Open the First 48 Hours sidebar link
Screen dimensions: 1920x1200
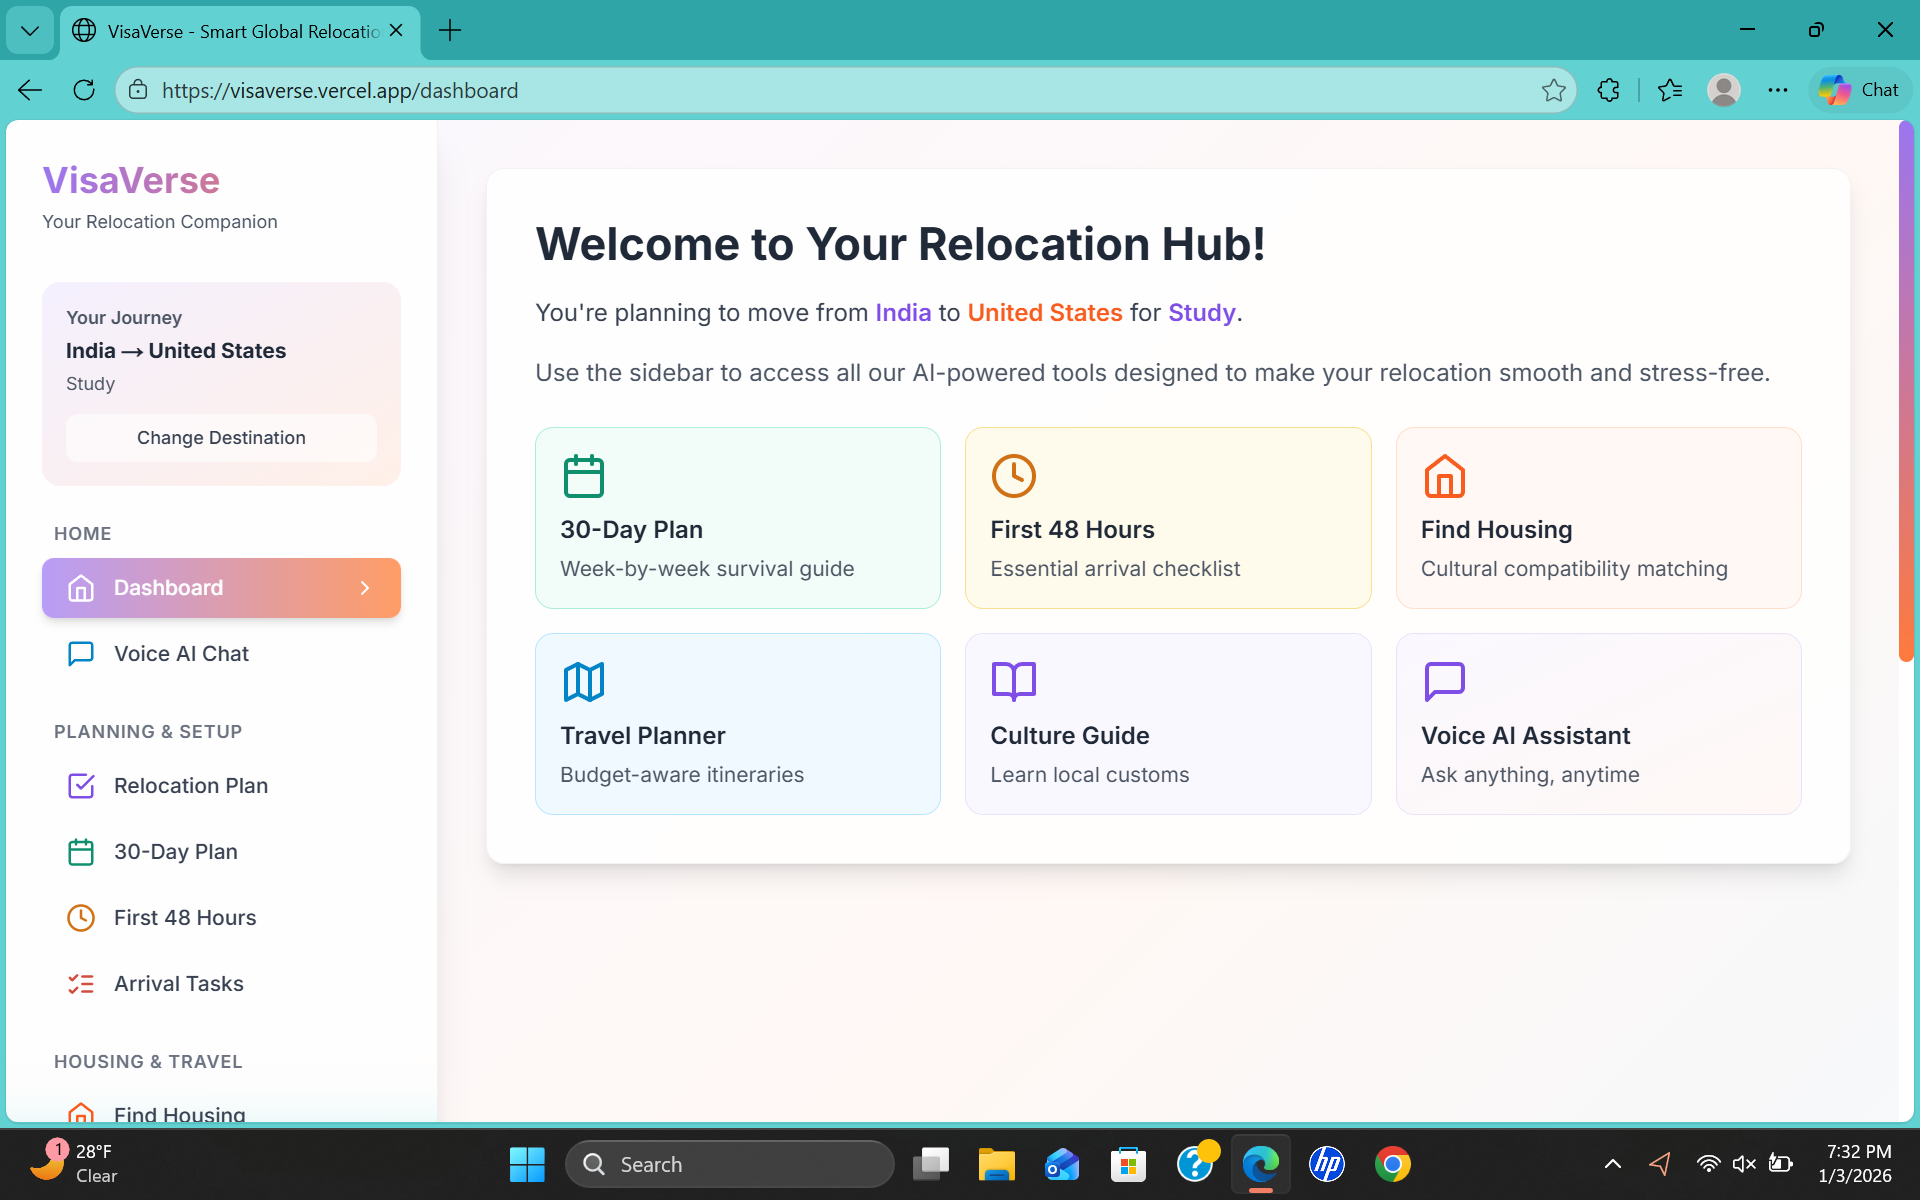(185, 918)
